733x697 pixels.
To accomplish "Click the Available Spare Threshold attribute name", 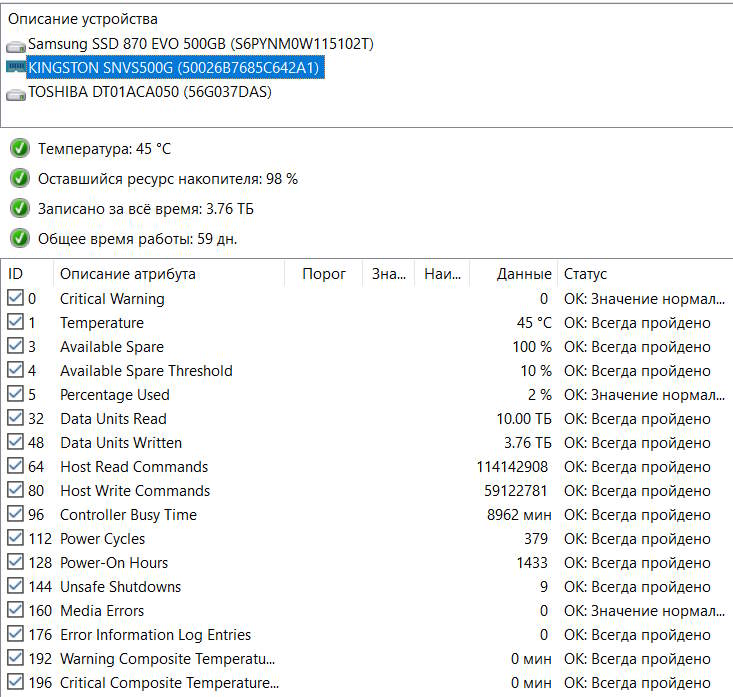I will (146, 371).
